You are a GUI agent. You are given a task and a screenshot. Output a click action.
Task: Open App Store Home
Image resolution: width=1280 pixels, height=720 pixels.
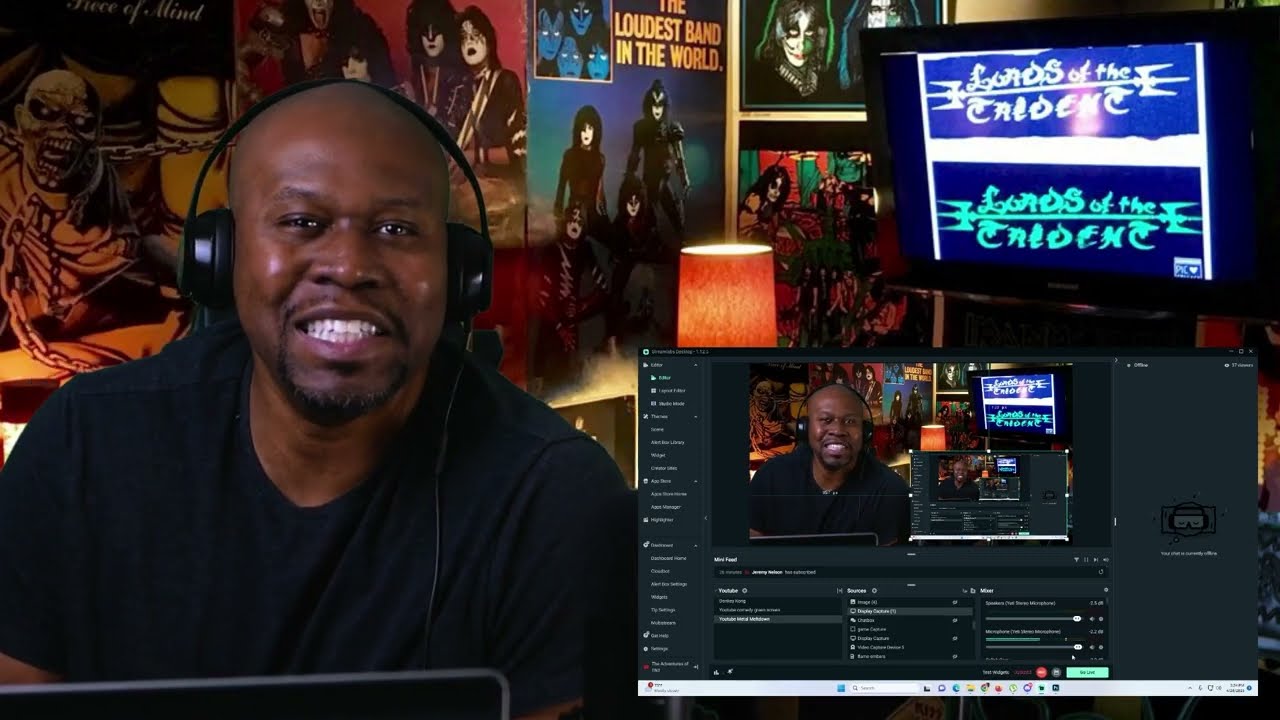click(669, 494)
